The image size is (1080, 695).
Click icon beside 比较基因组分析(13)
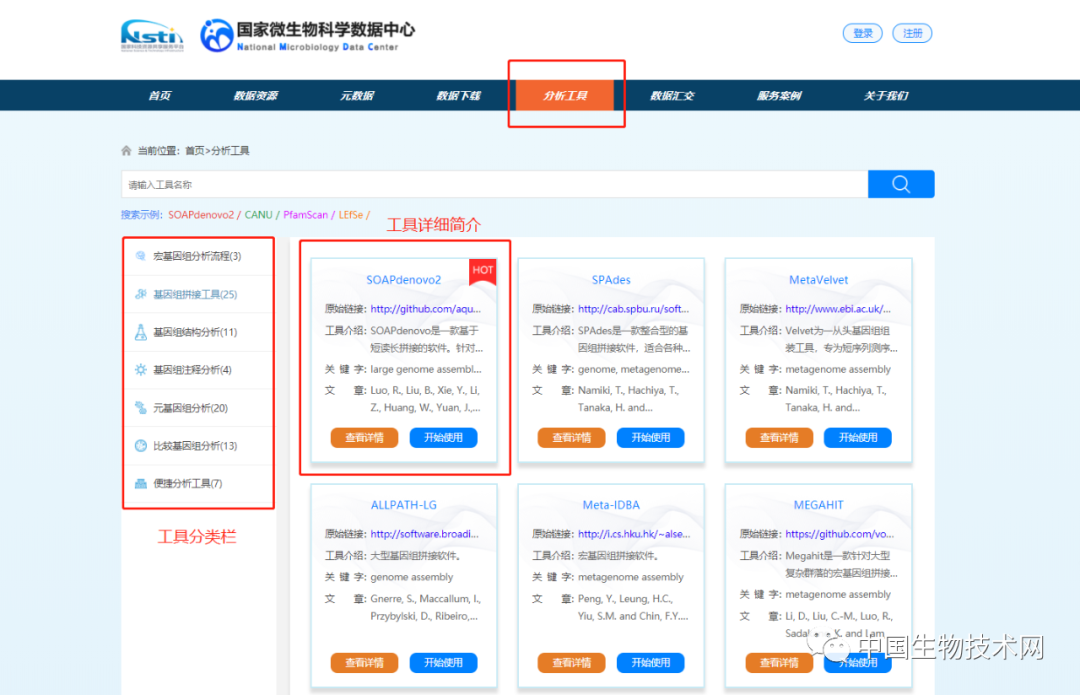pyautogui.click(x=141, y=446)
